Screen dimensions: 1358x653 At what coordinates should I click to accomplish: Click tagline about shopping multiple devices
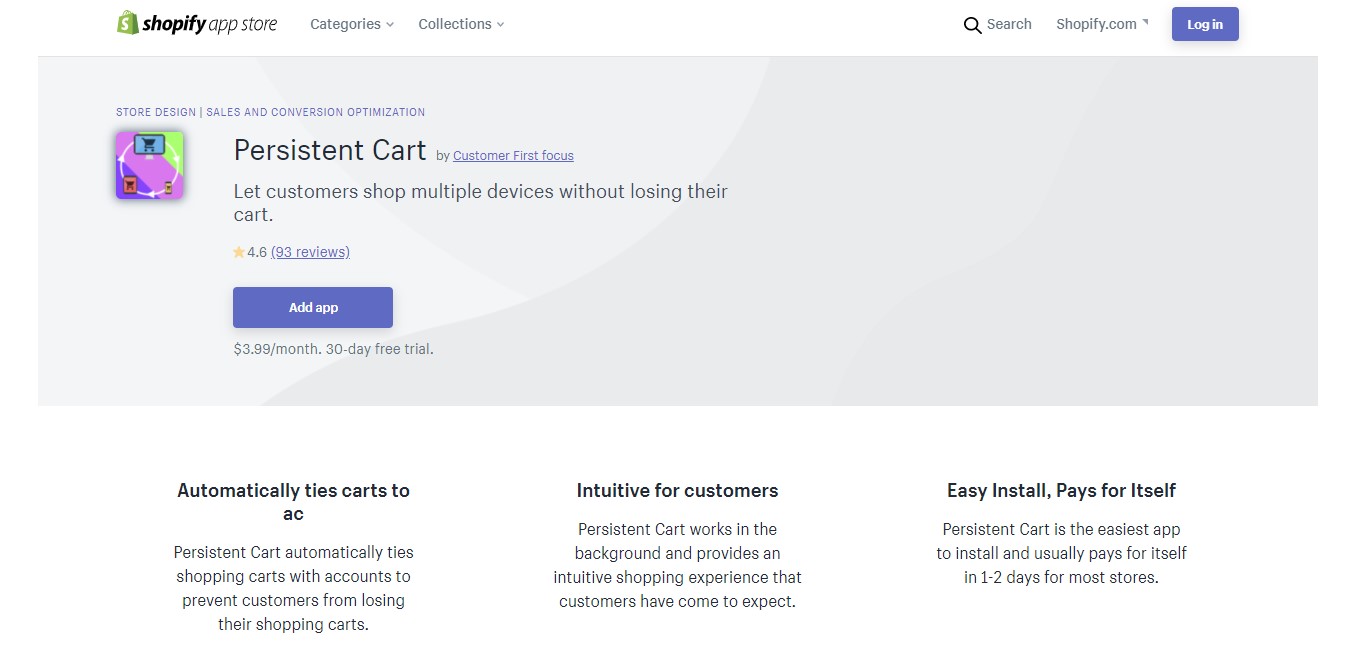click(x=480, y=202)
